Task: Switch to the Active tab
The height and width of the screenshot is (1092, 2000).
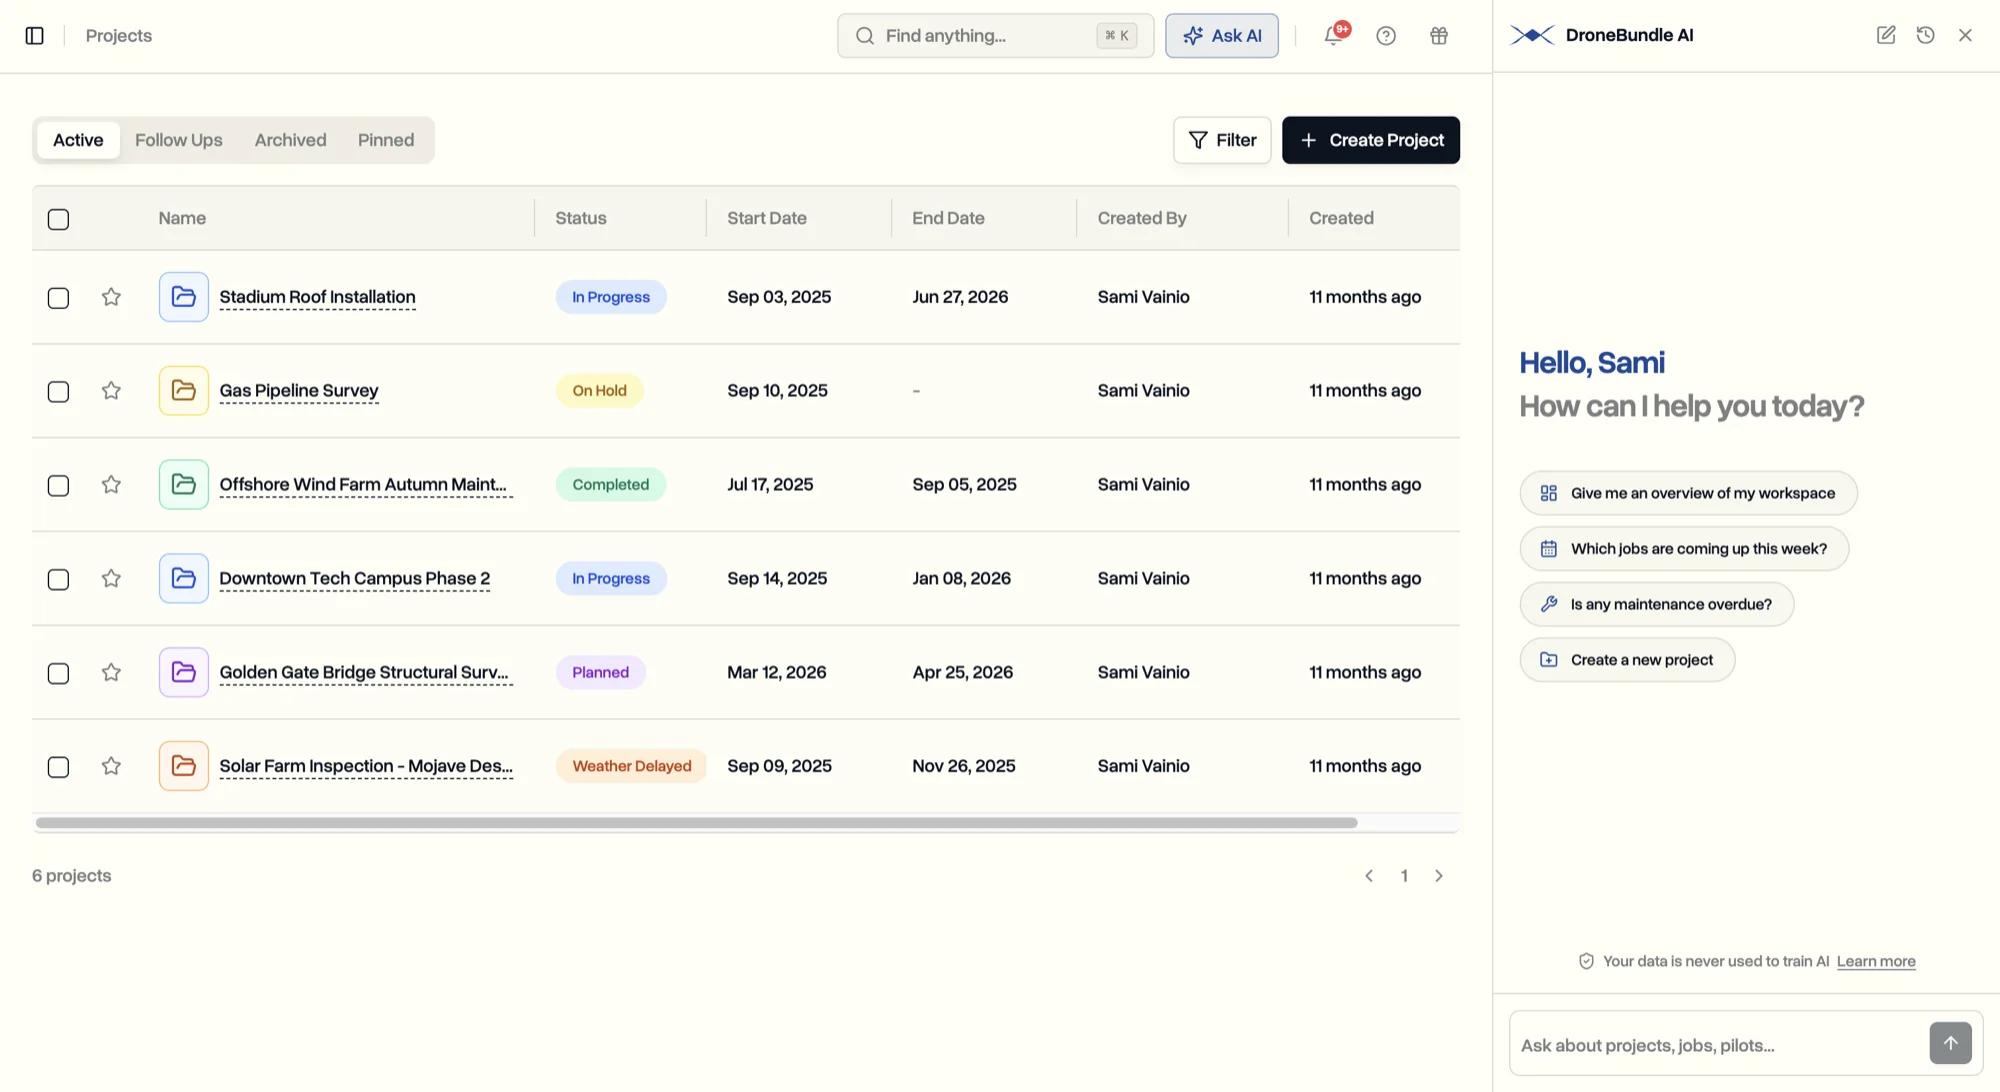Action: tap(78, 140)
